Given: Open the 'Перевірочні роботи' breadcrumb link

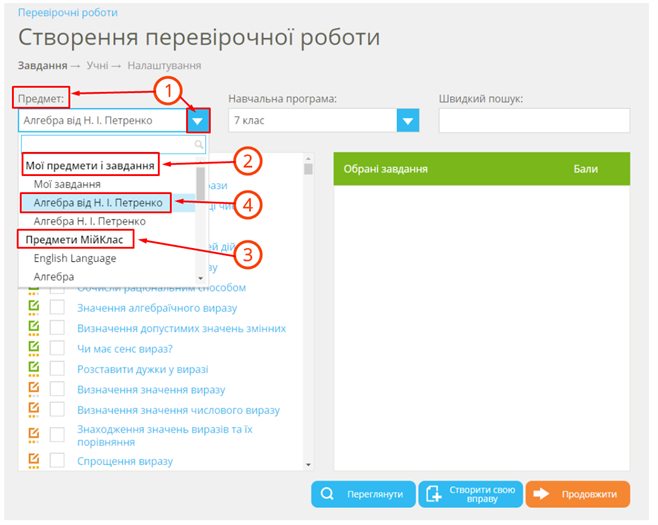Looking at the screenshot, I should point(67,13).
